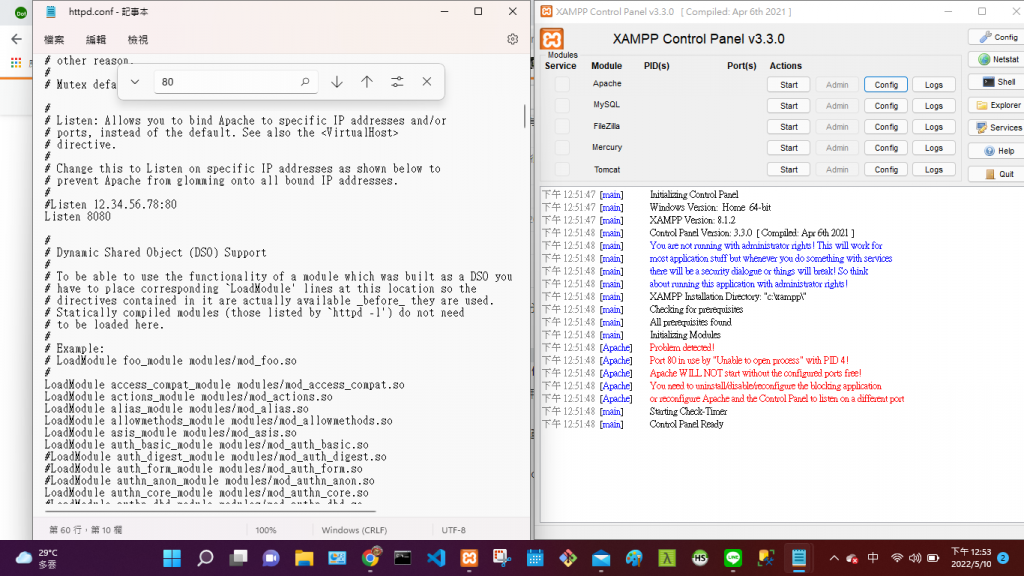Start the FileZilla module
Viewport: 1024px width, 576px height.
pos(789,127)
